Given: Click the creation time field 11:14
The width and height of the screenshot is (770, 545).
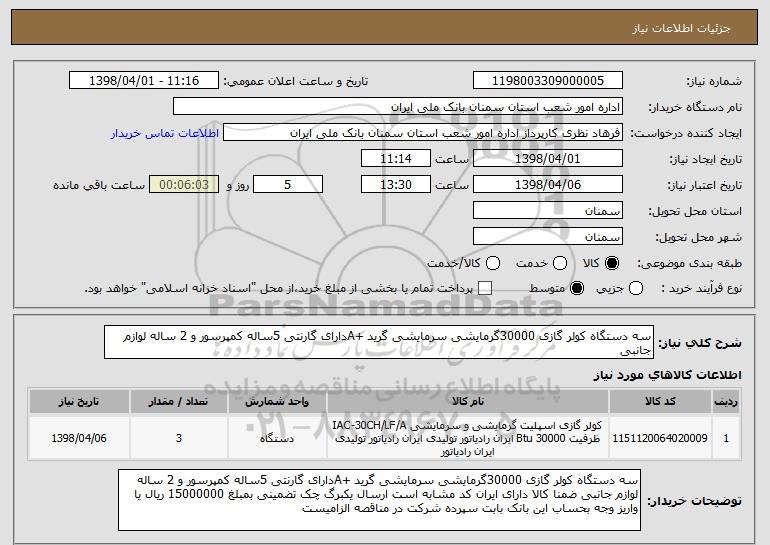Looking at the screenshot, I should pyautogui.click(x=396, y=159).
